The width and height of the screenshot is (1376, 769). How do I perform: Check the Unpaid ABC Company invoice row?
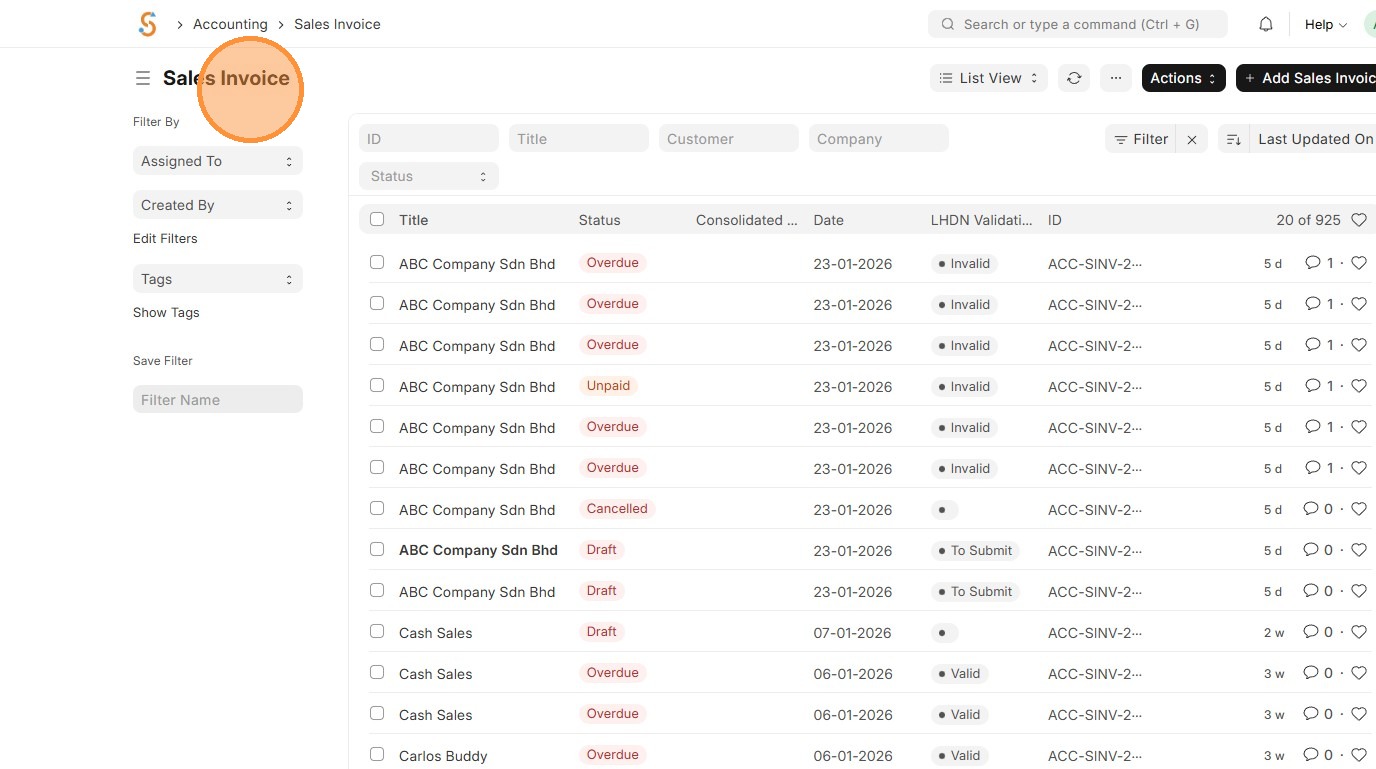pos(377,385)
